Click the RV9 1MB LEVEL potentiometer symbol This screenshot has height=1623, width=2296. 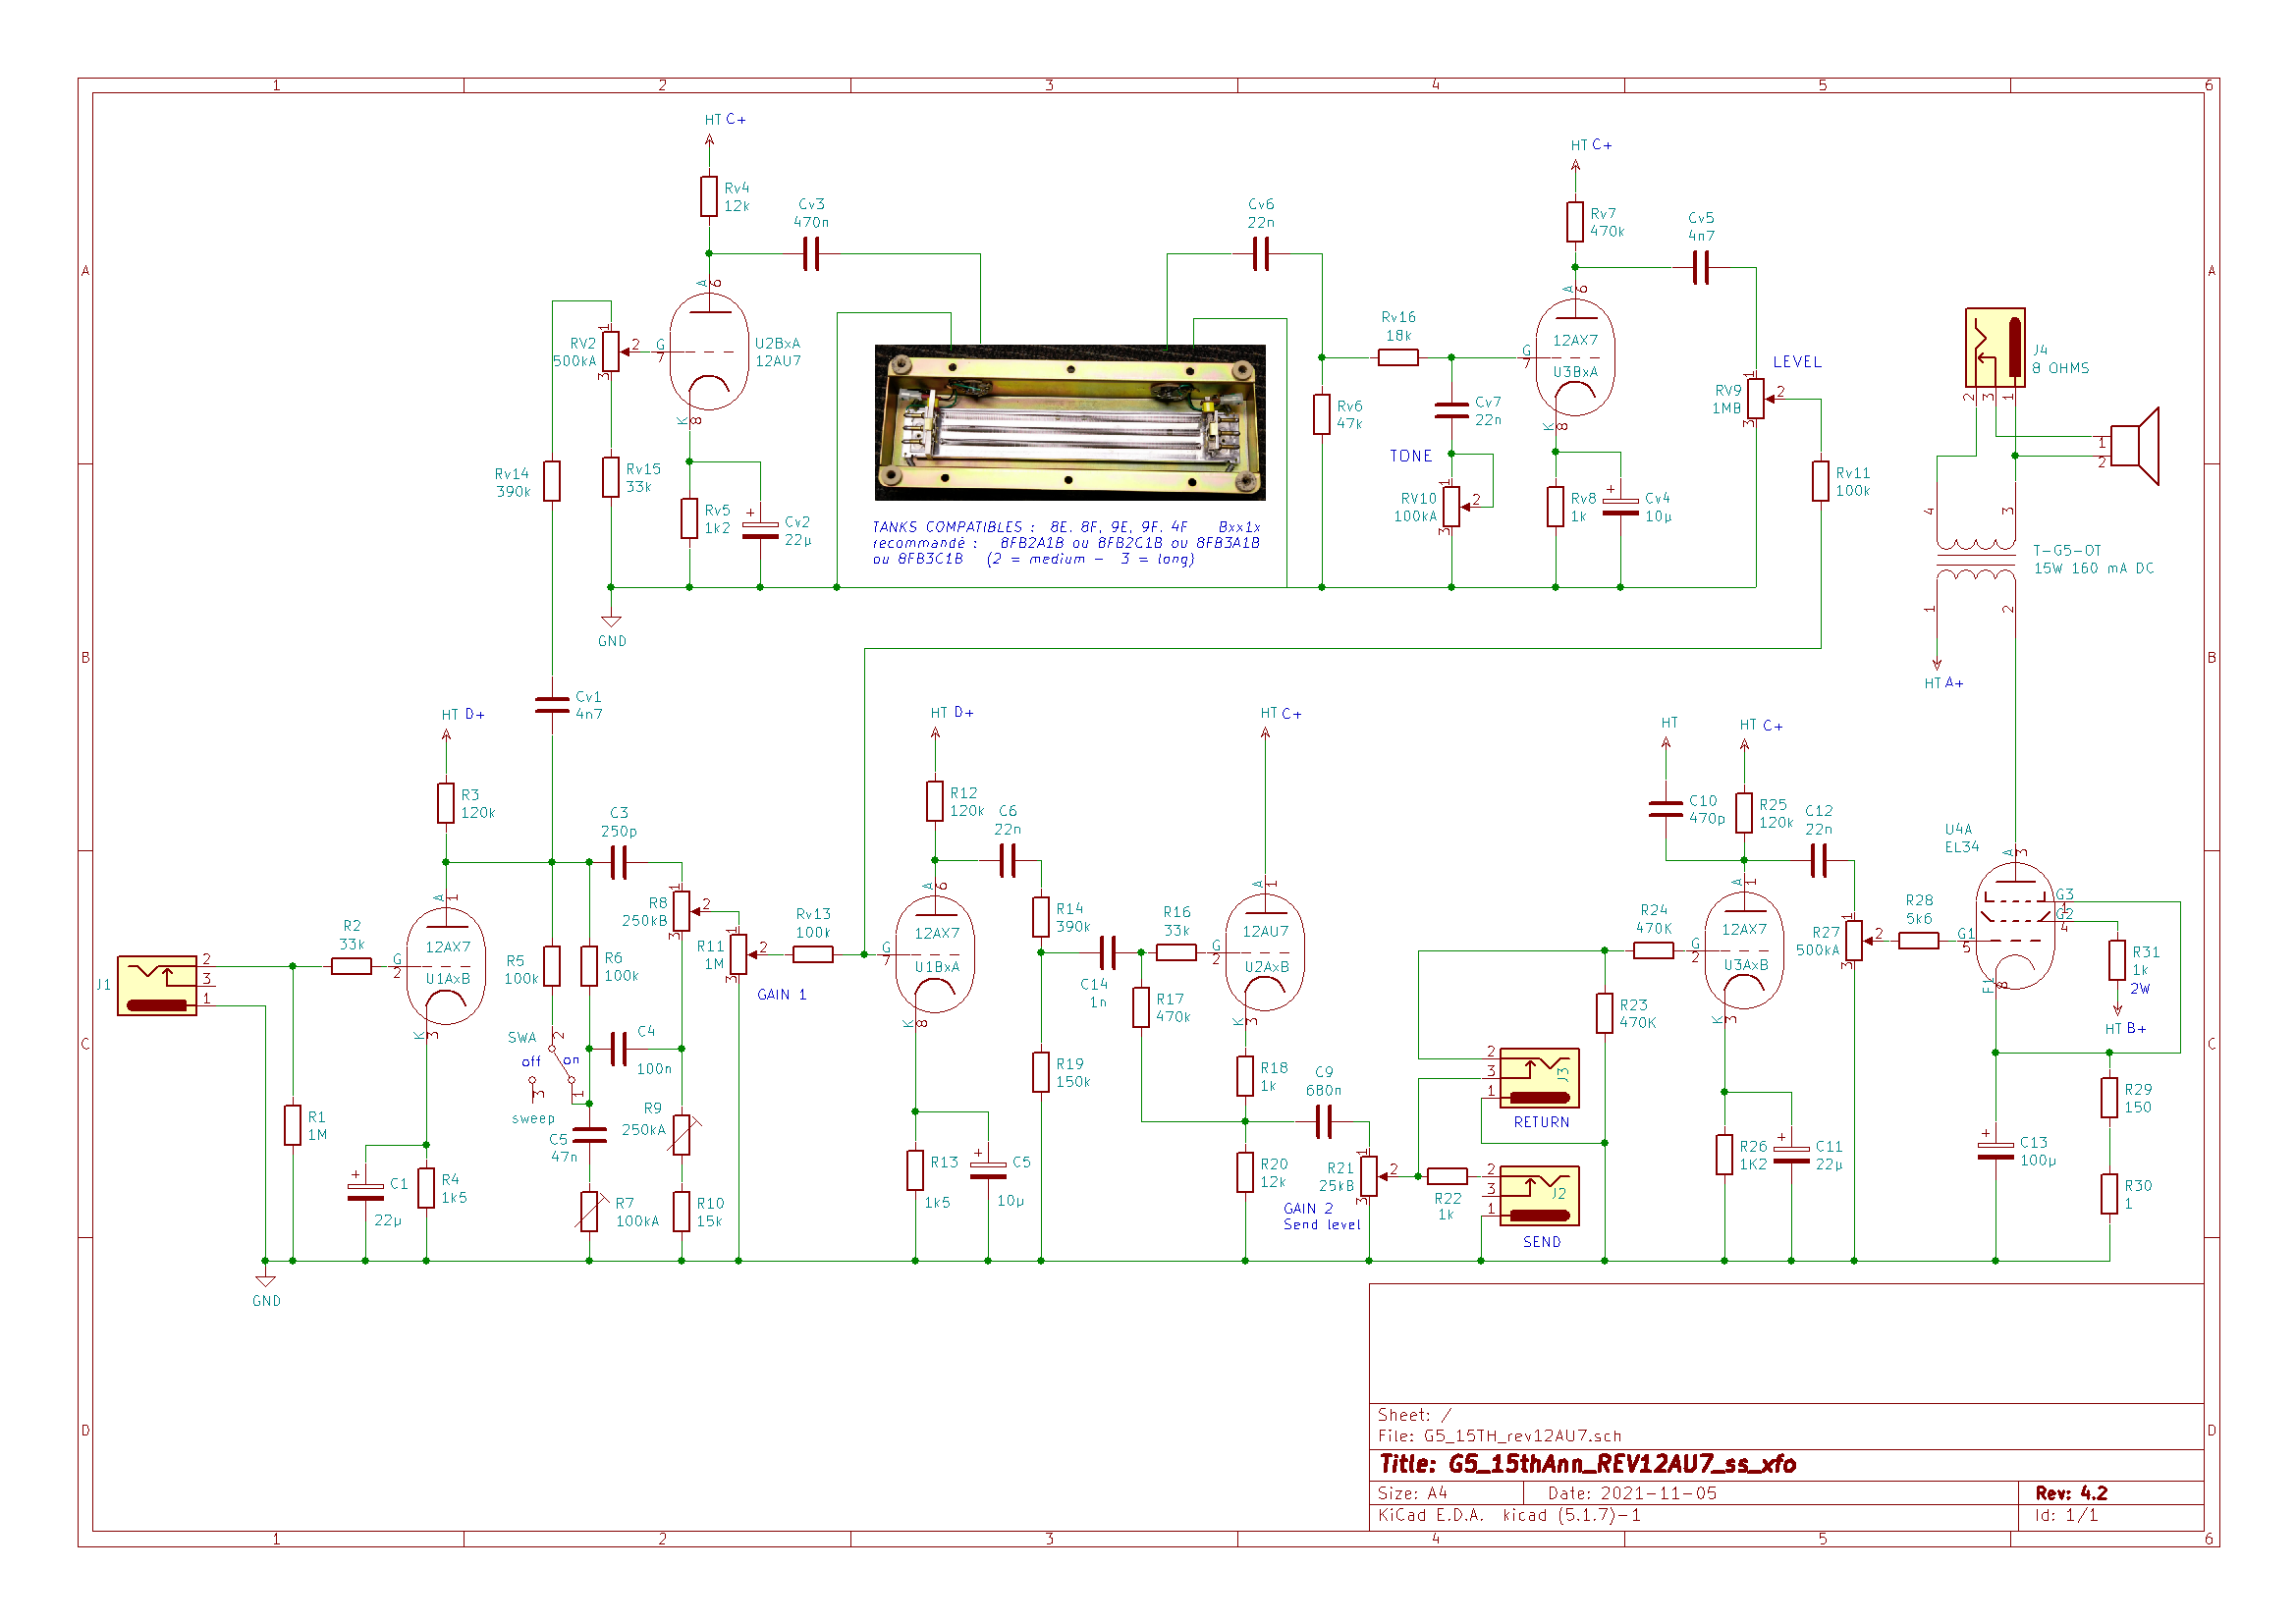pos(1757,399)
